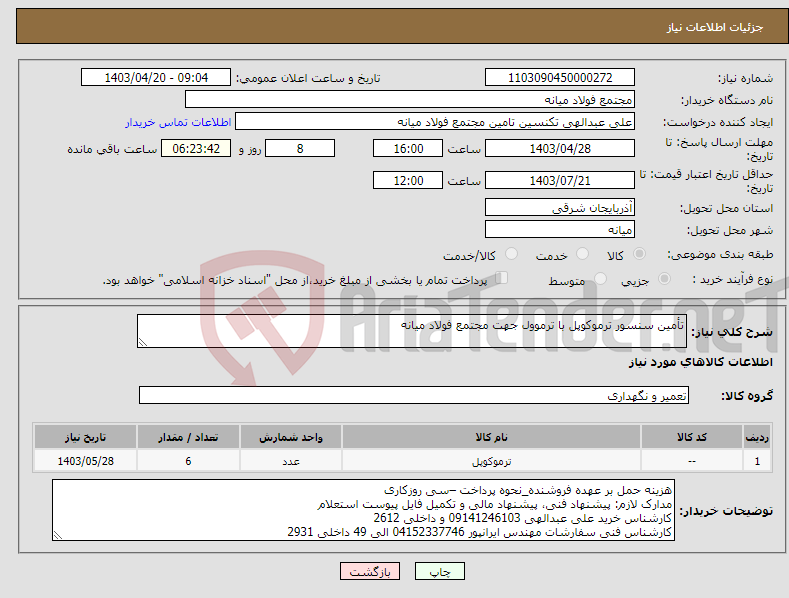
Task: Click the quantity cell 6
Action: pos(188,461)
